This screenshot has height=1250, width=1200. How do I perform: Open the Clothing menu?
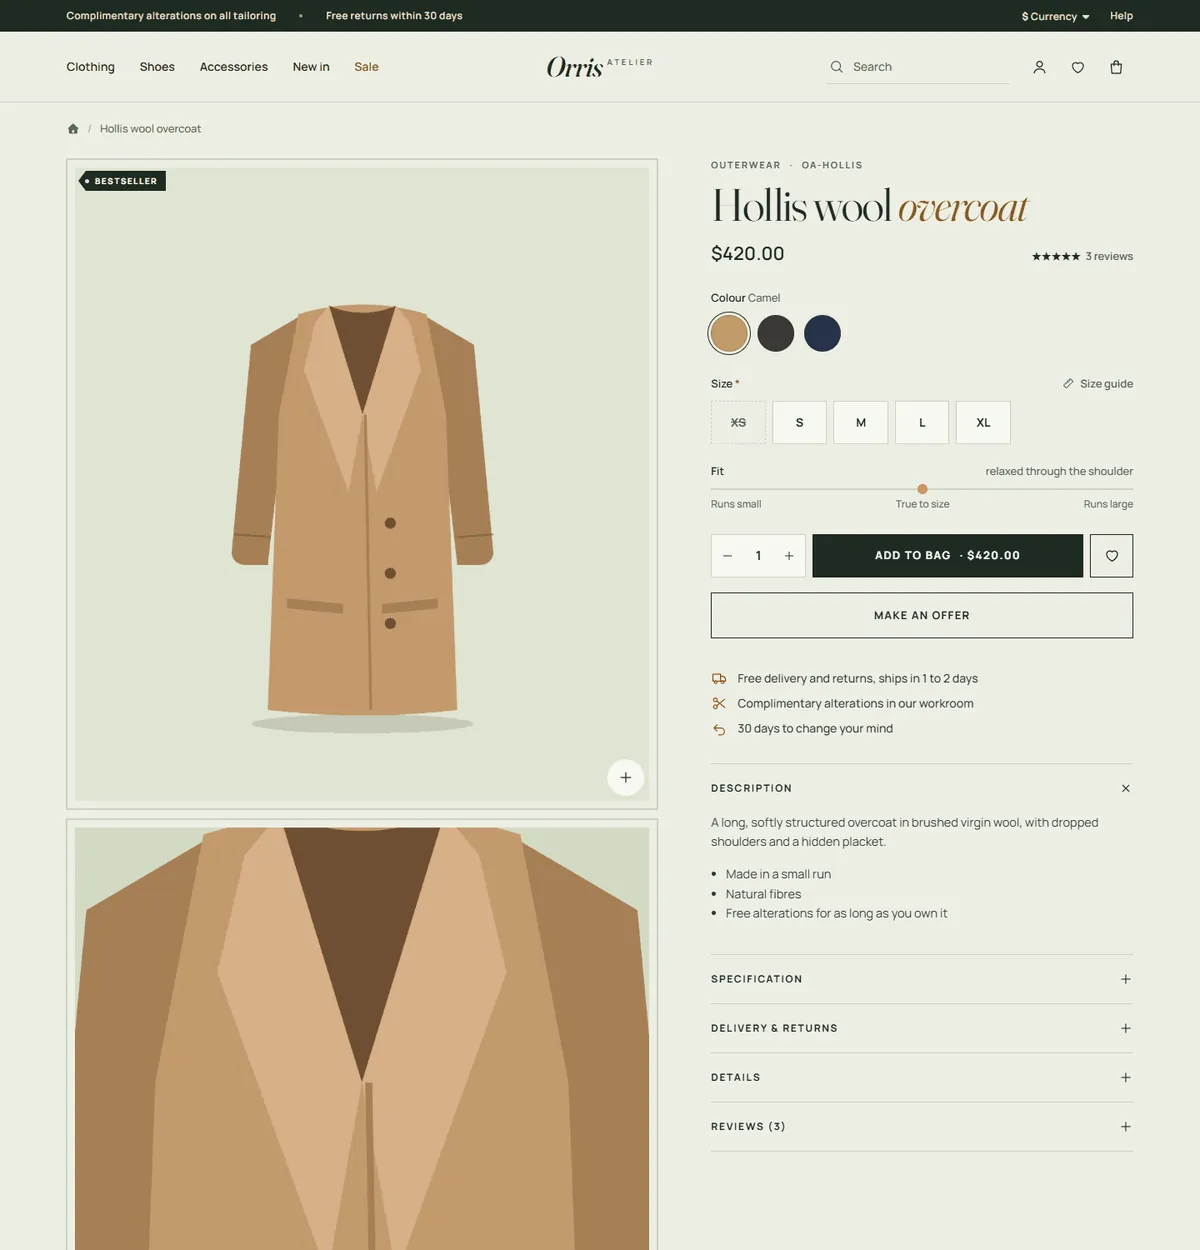[x=90, y=67]
